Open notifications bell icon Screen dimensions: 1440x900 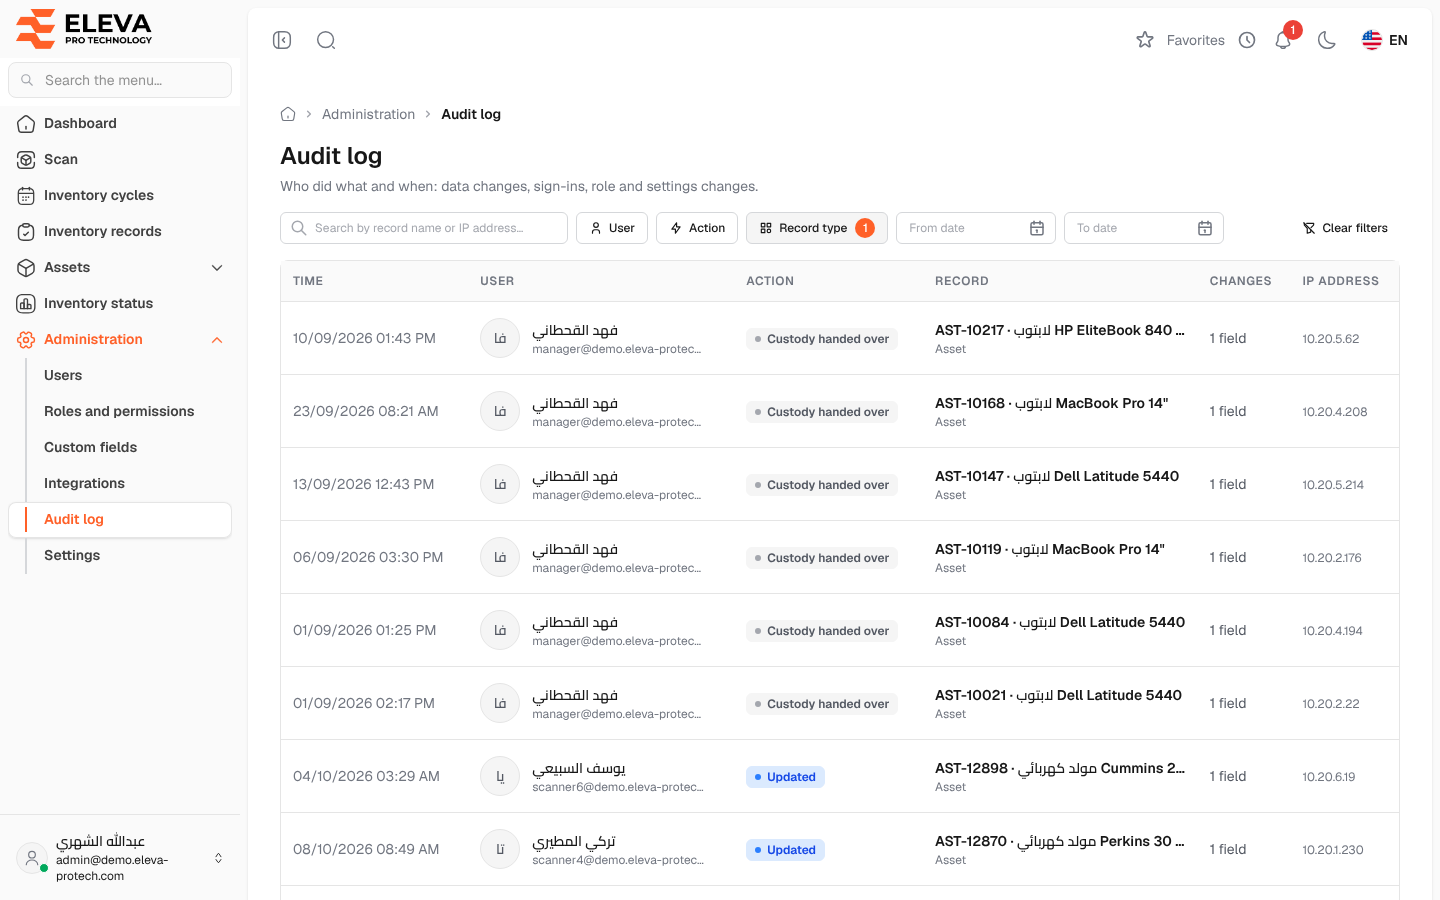1283,40
